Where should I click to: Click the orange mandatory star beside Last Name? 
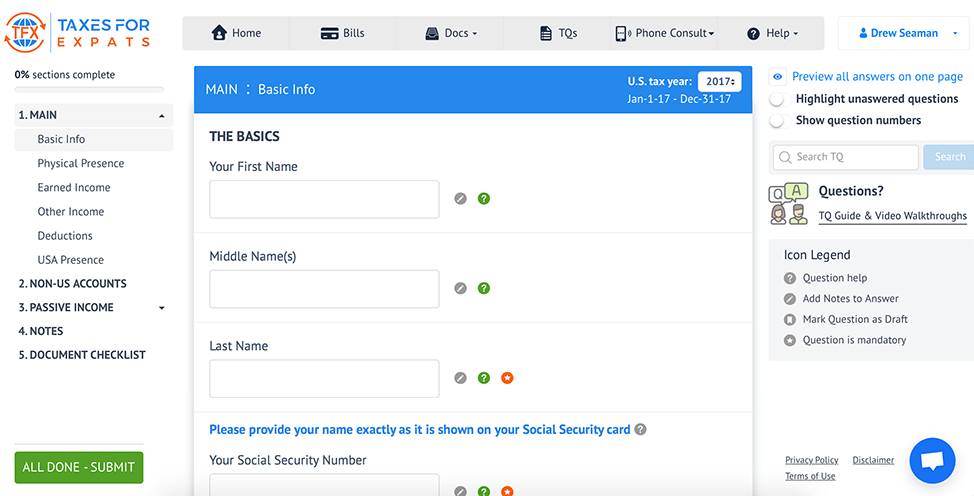pos(507,378)
